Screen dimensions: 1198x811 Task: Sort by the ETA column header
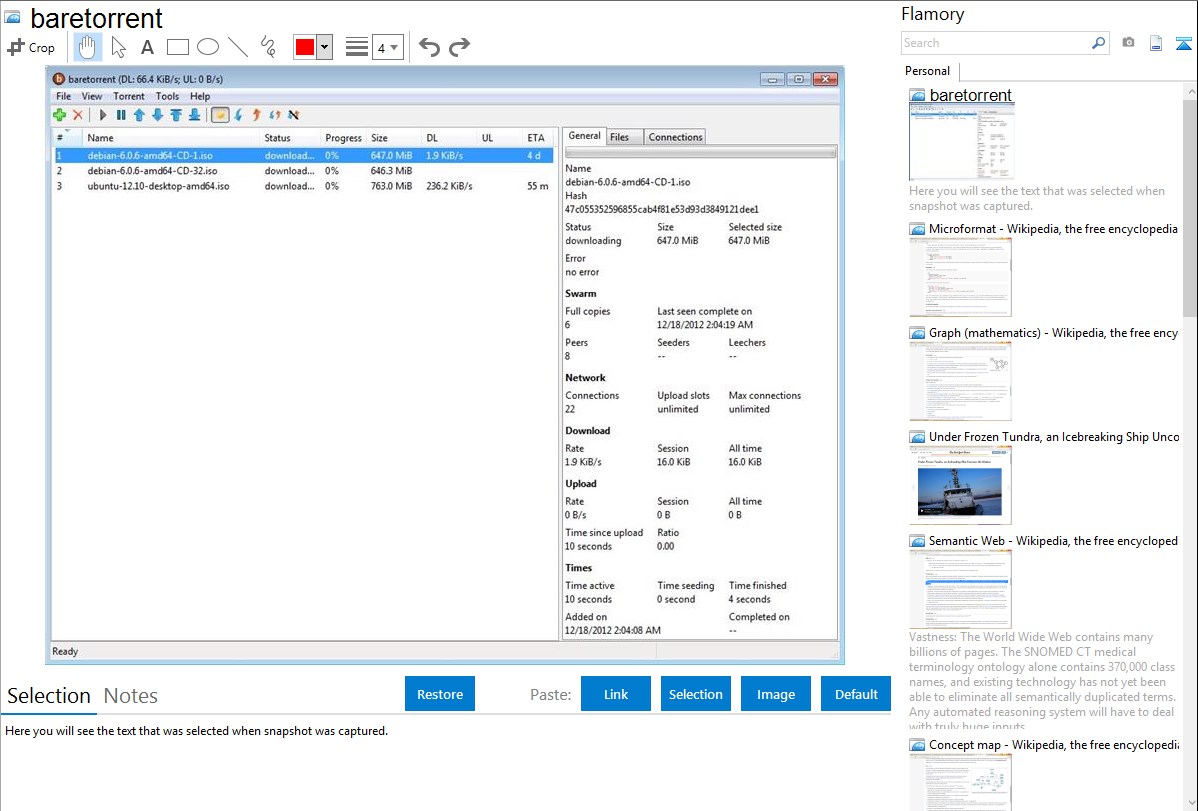point(536,138)
